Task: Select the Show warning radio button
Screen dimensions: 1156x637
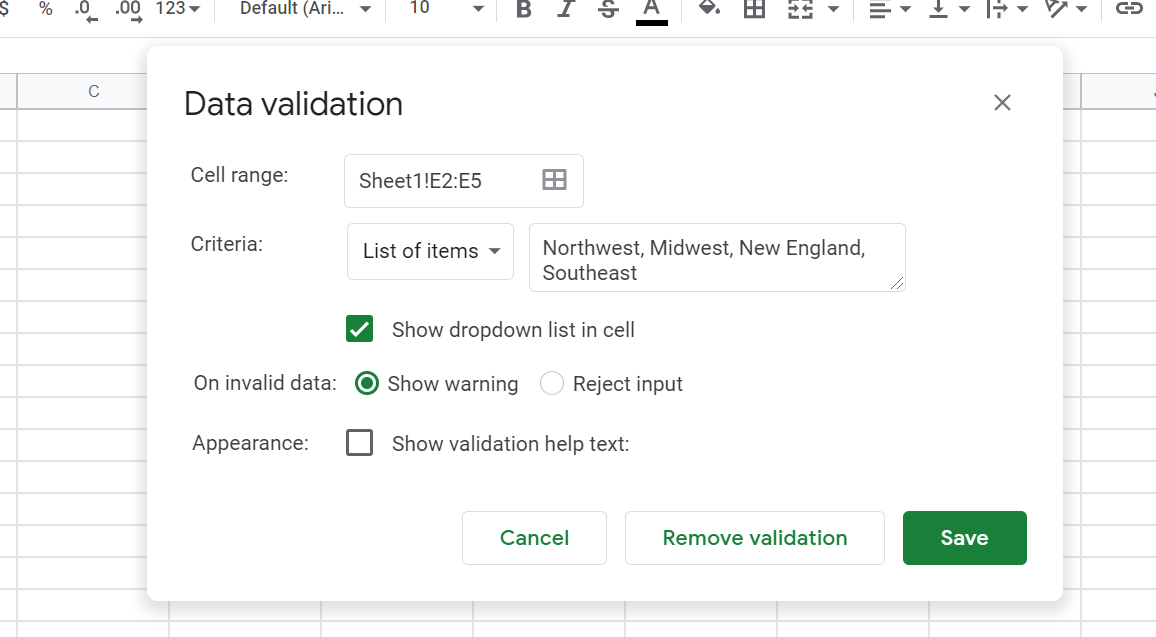Action: tap(367, 384)
